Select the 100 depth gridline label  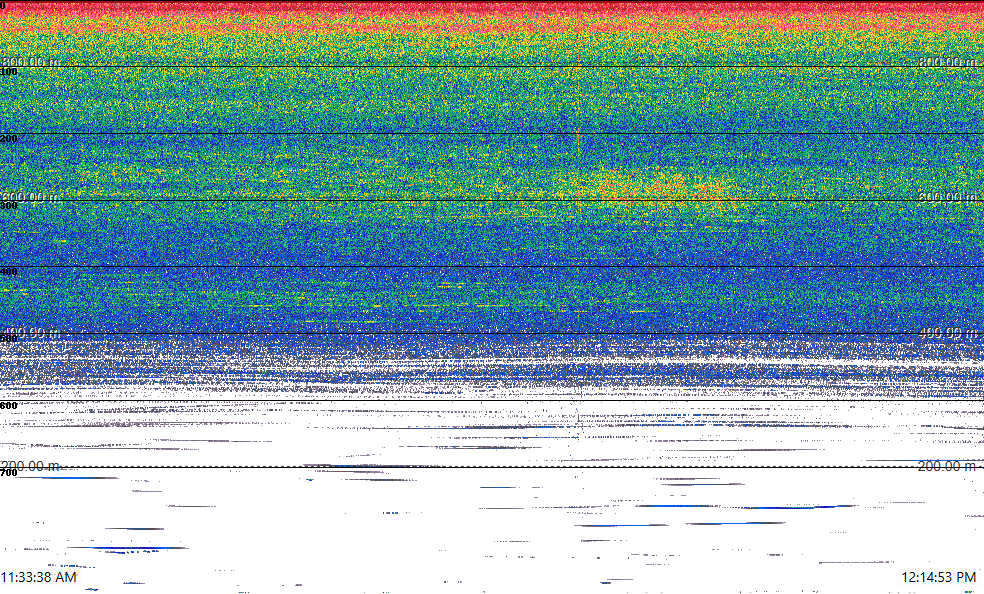[9, 72]
